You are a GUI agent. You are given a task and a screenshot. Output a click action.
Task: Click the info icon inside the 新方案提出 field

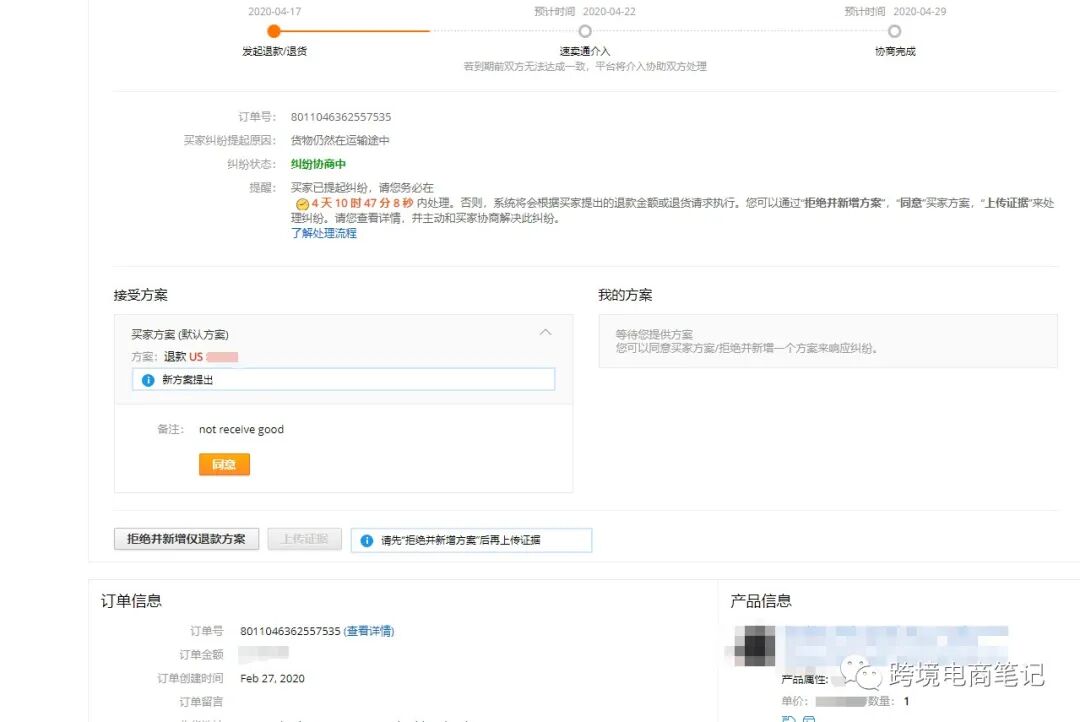pos(146,378)
